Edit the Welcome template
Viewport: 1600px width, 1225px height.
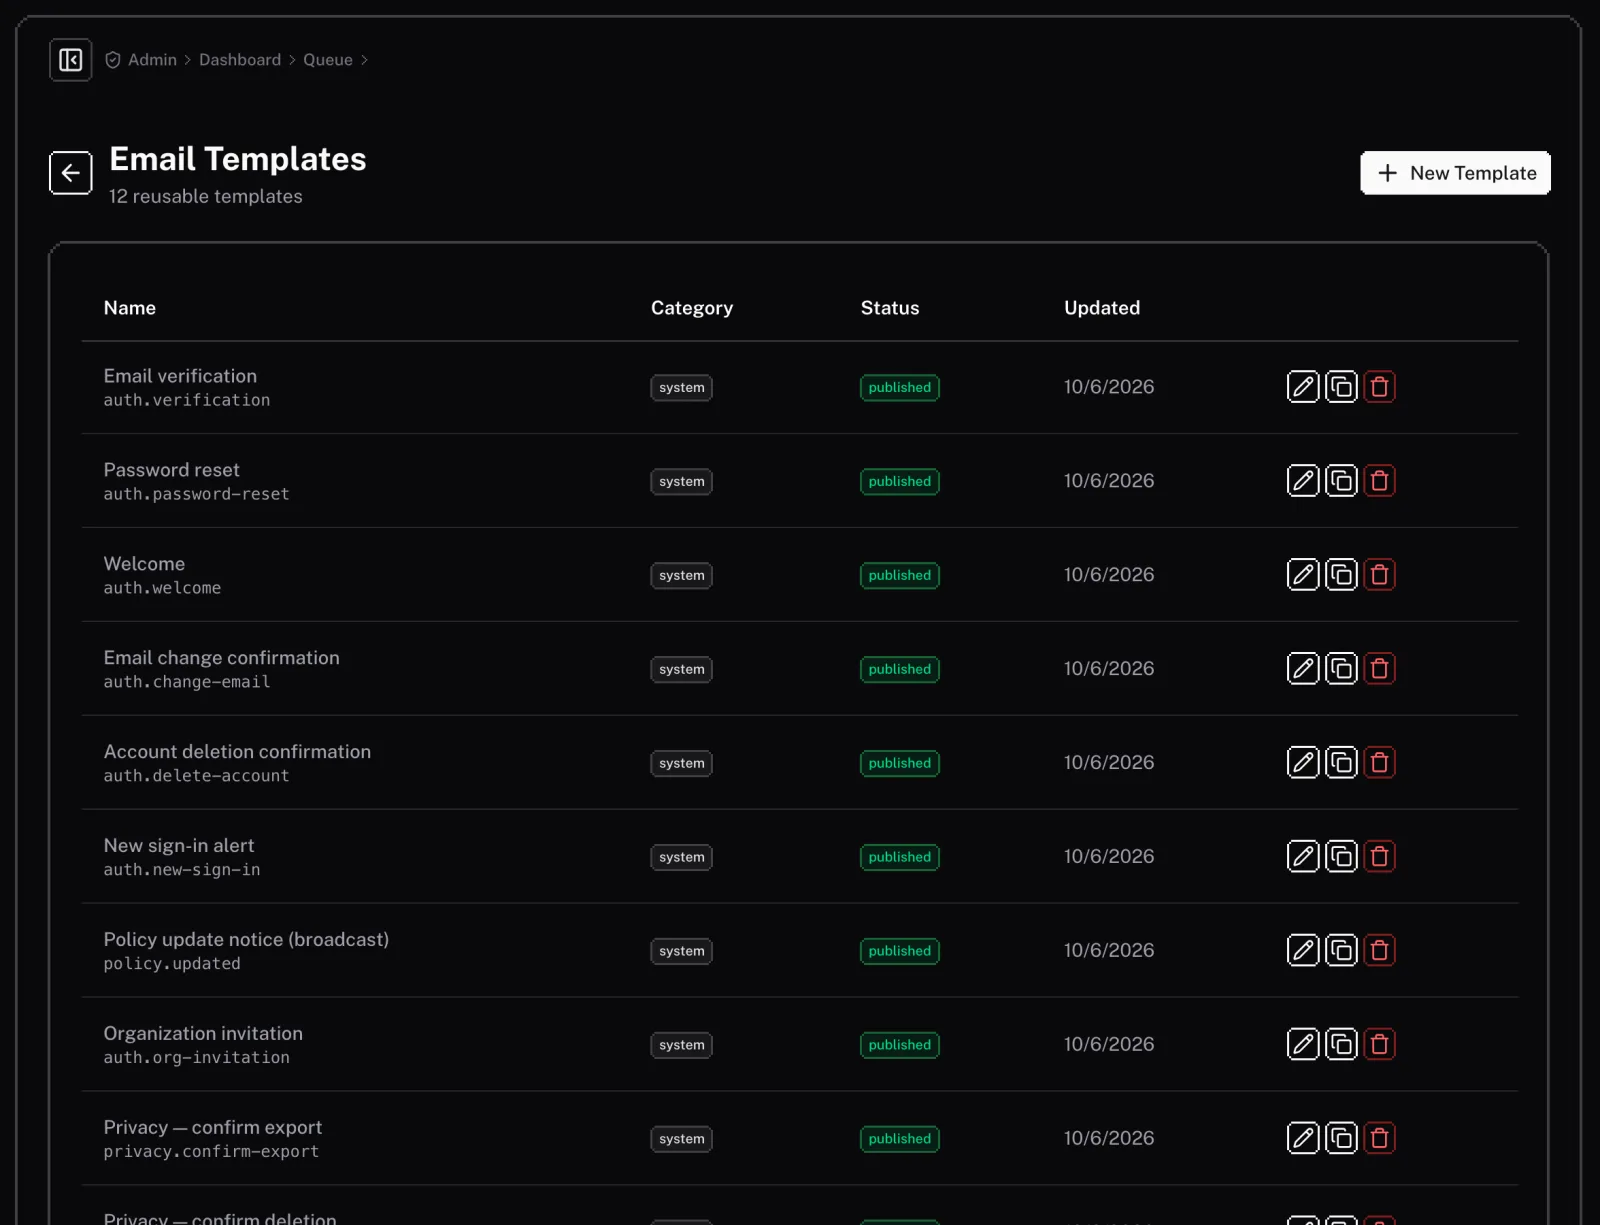coord(1303,575)
